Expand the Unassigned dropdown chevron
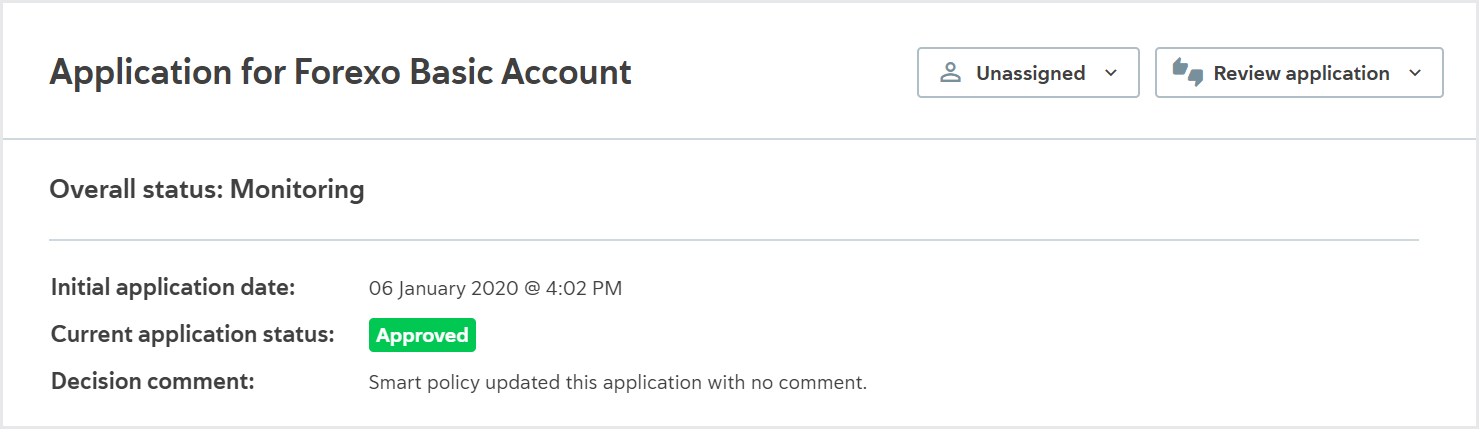The image size is (1479, 429). point(1110,73)
